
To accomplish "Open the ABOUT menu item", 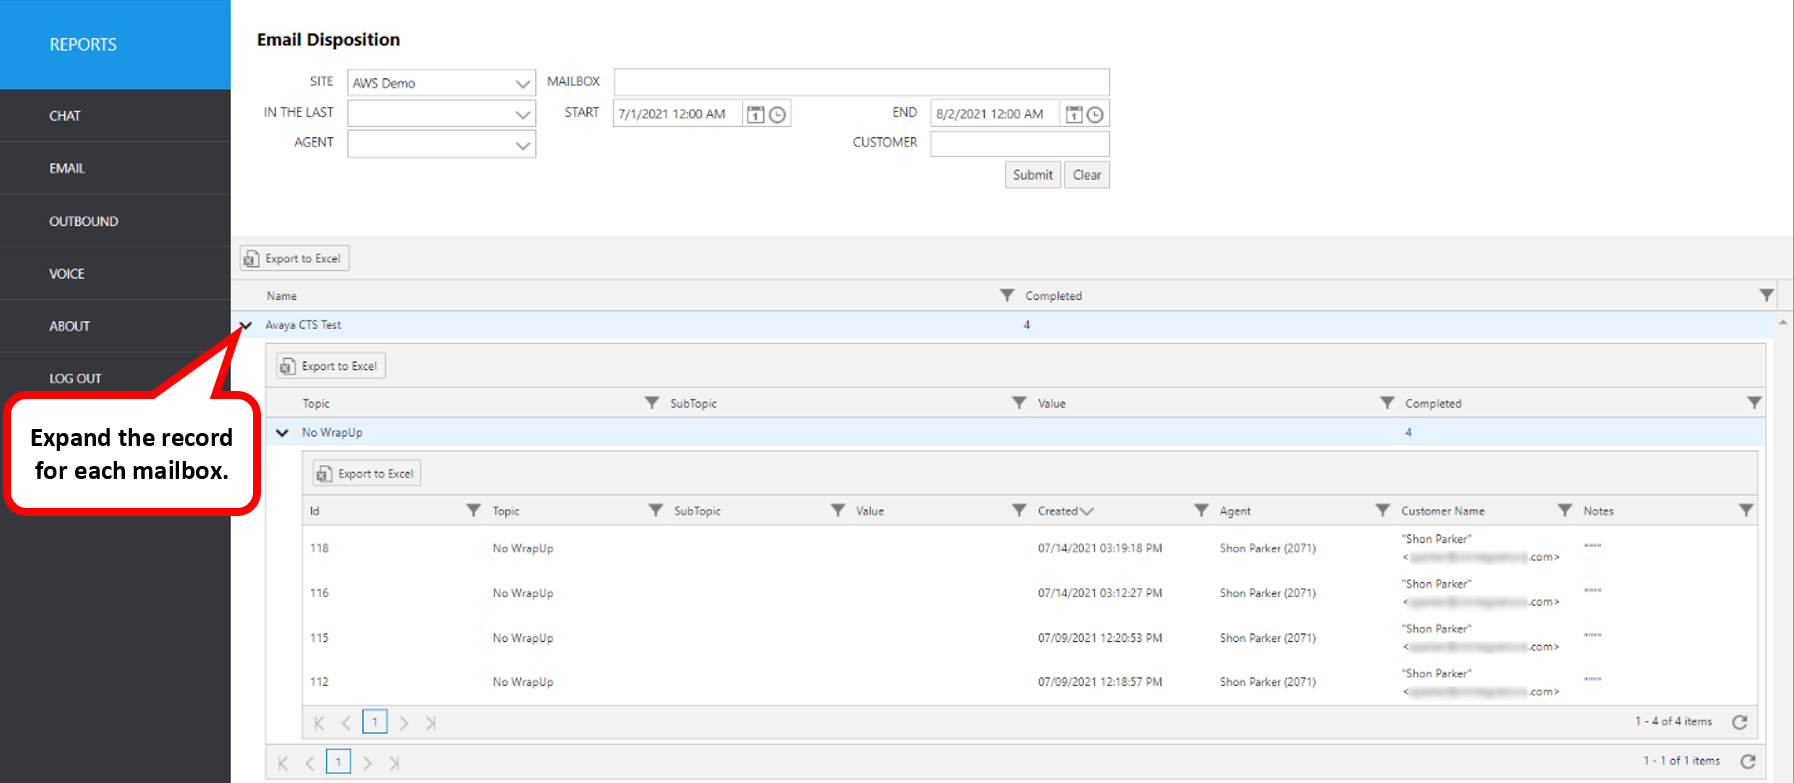I will 115,326.
